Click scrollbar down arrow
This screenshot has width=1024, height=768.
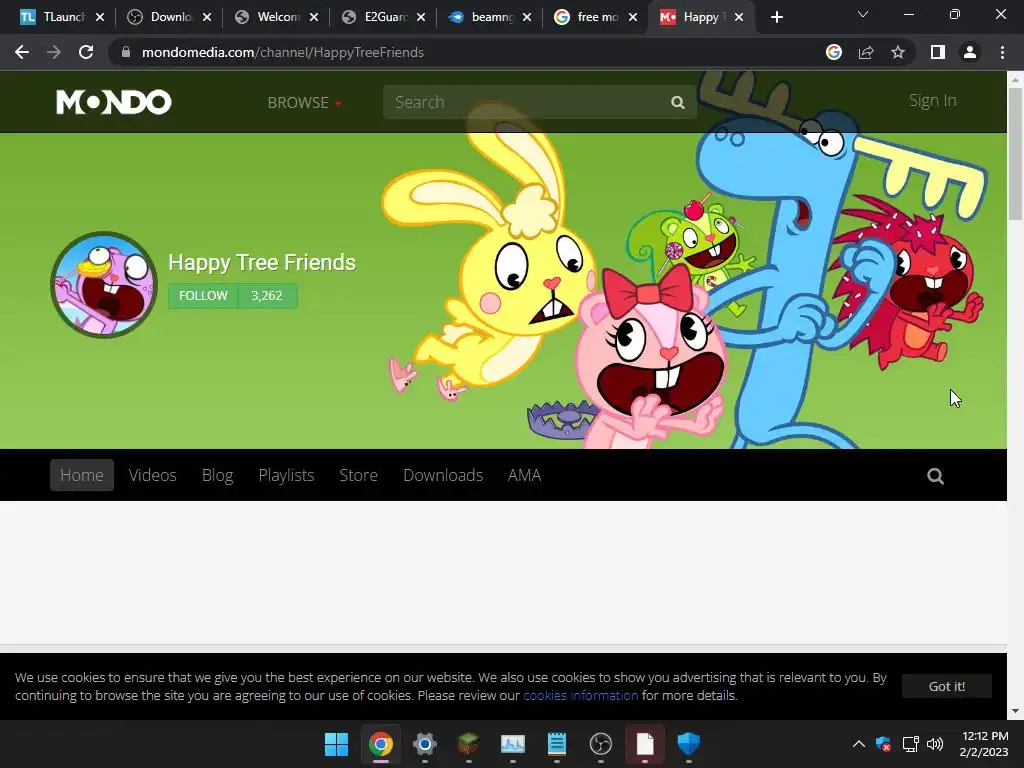(x=1015, y=711)
